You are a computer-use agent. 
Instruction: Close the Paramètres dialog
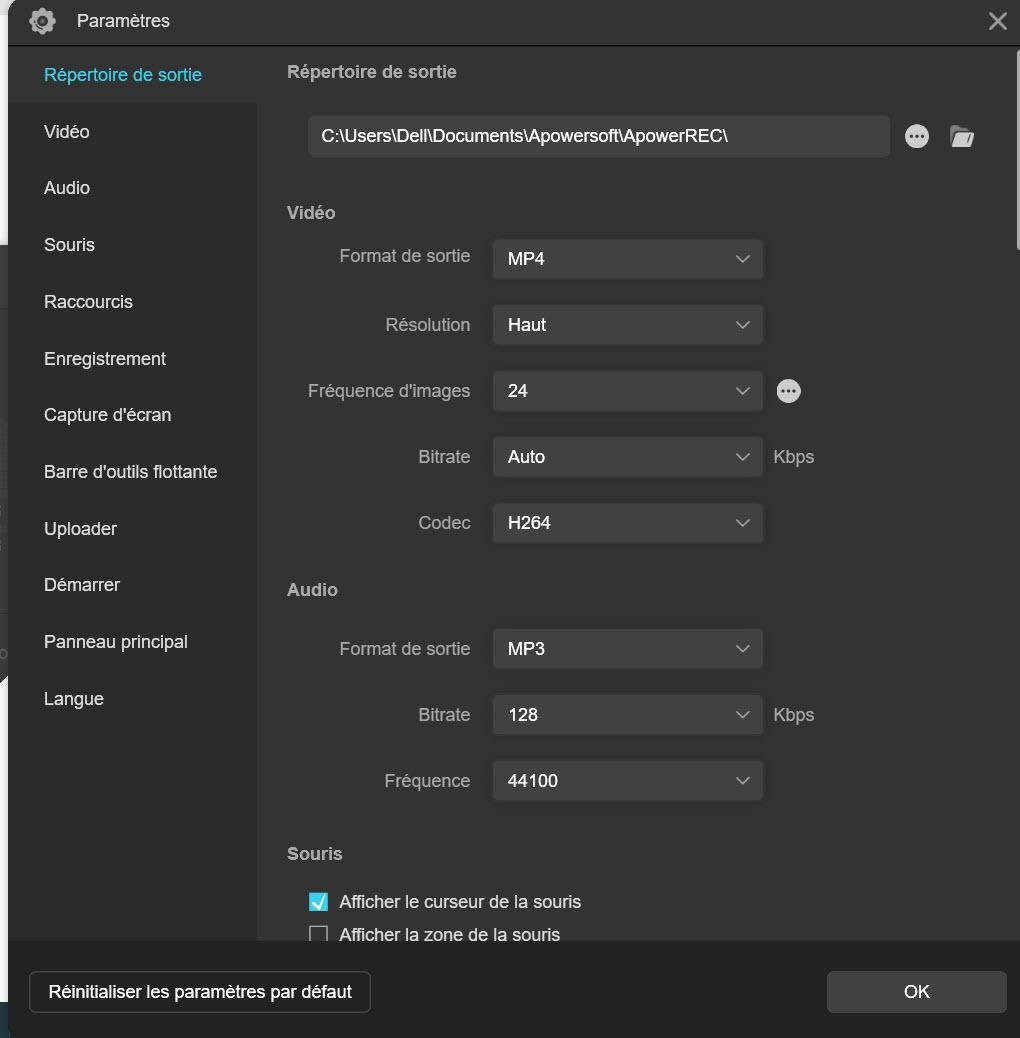pos(997,21)
